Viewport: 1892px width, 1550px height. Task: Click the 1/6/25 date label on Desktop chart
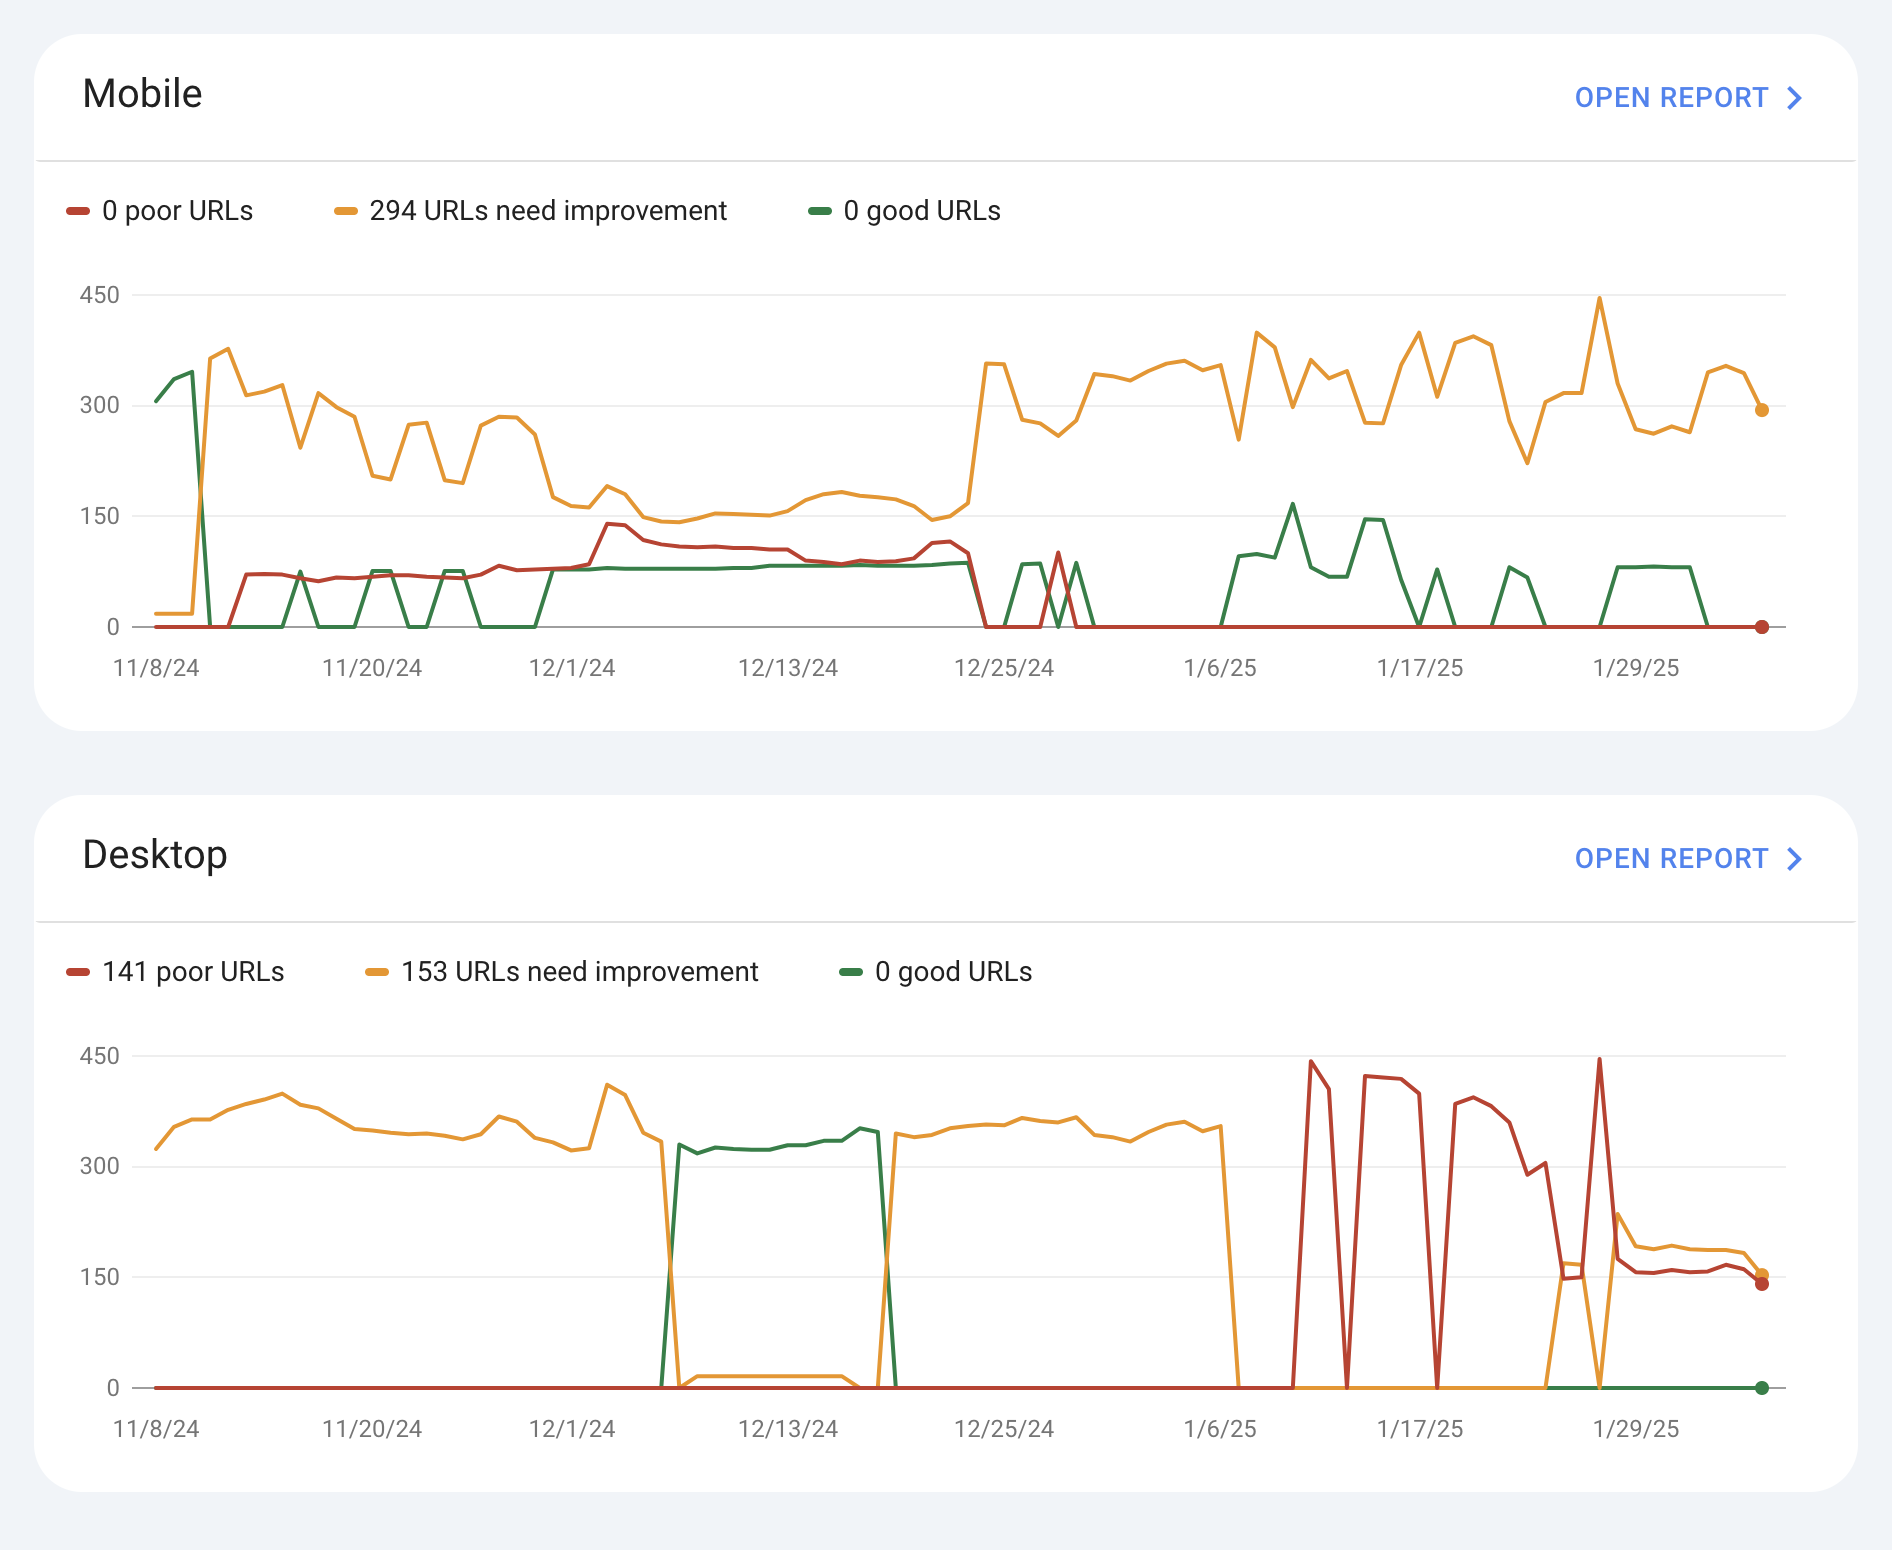tap(1220, 1429)
